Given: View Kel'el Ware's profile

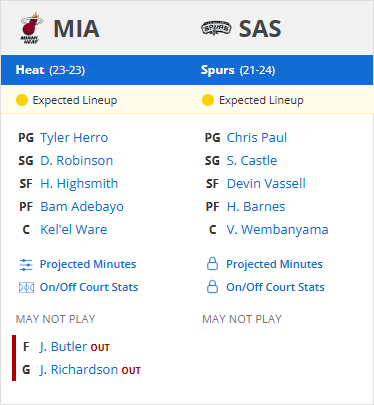Looking at the screenshot, I should [74, 230].
